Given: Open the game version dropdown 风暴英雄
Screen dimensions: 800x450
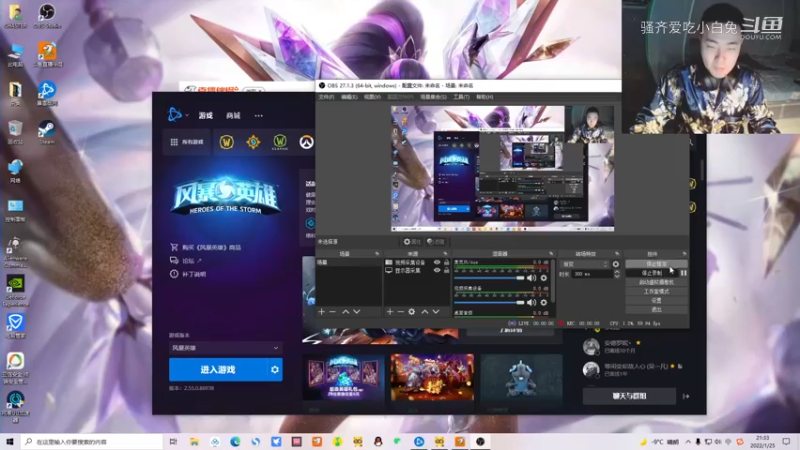Looking at the screenshot, I should [226, 348].
